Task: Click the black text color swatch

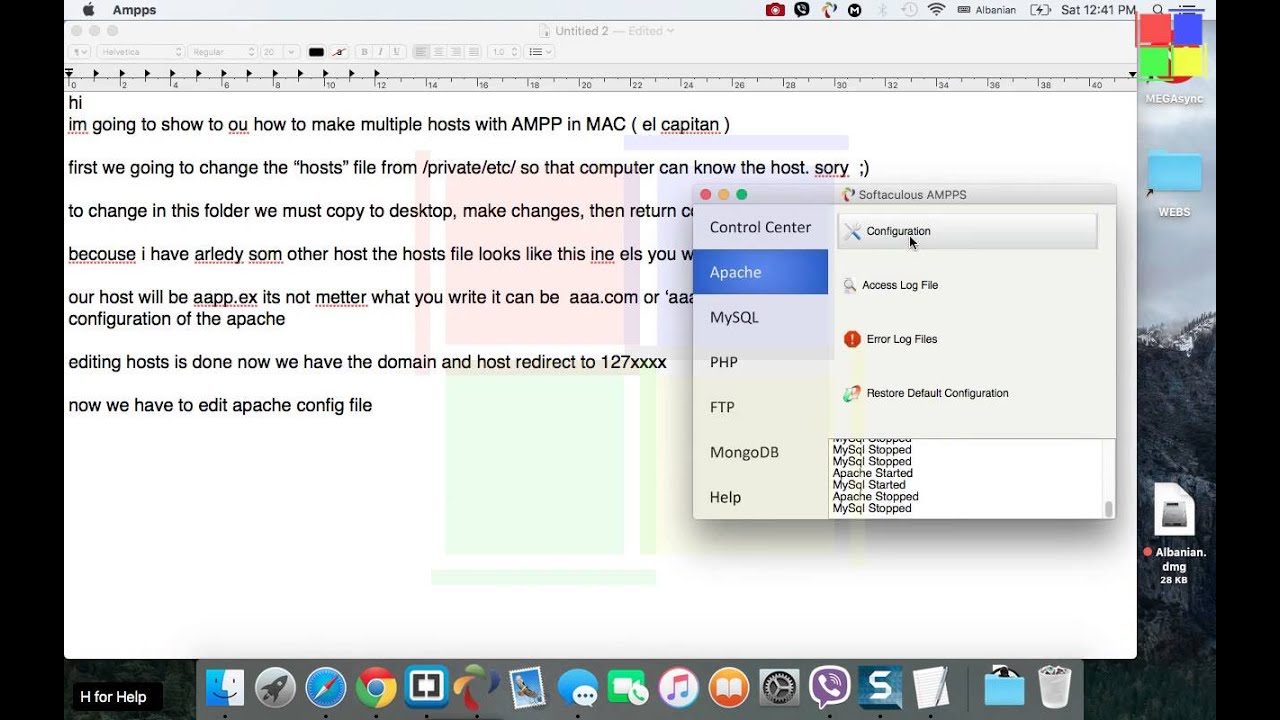Action: pyautogui.click(x=316, y=52)
